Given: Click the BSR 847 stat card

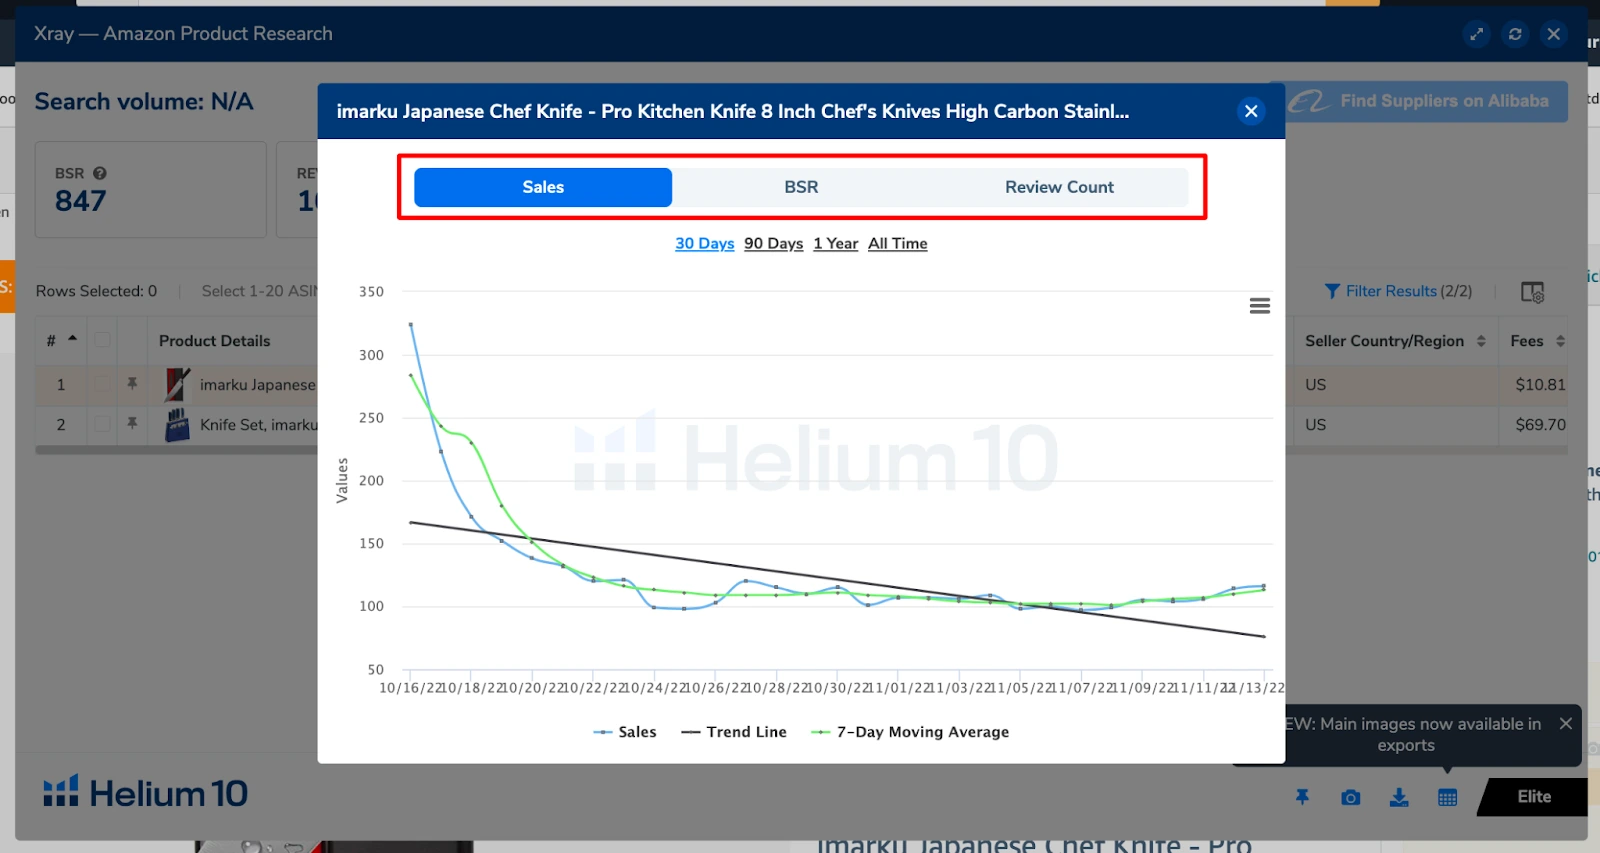Looking at the screenshot, I should click(x=151, y=189).
